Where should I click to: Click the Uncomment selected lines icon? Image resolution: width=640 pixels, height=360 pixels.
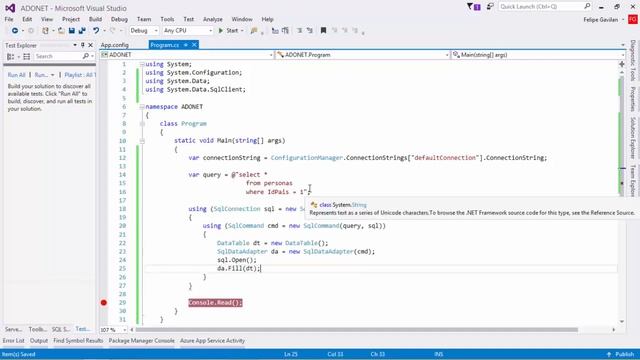[x=285, y=31]
